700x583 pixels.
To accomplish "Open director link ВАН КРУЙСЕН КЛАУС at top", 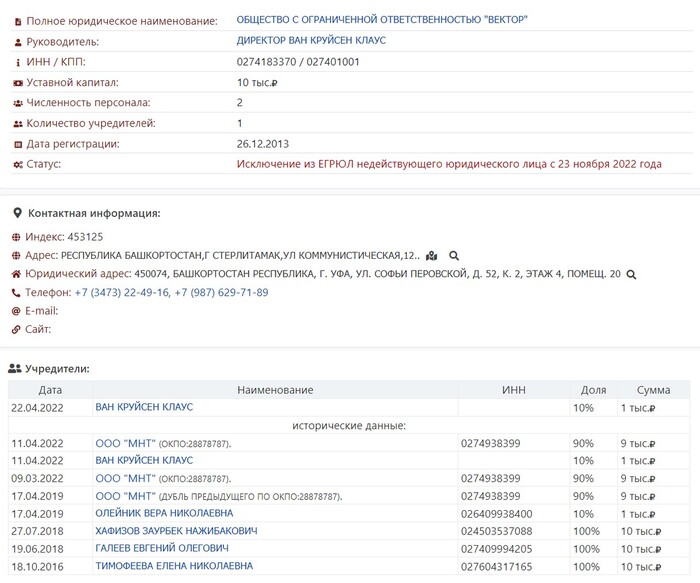I will click(311, 41).
